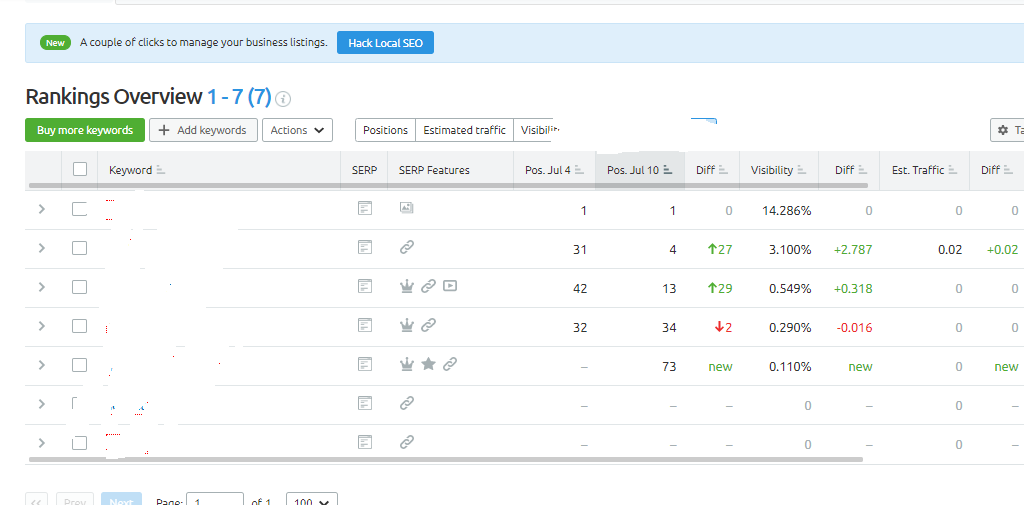
Task: Check the row with 3.100% visibility
Action: [80, 248]
